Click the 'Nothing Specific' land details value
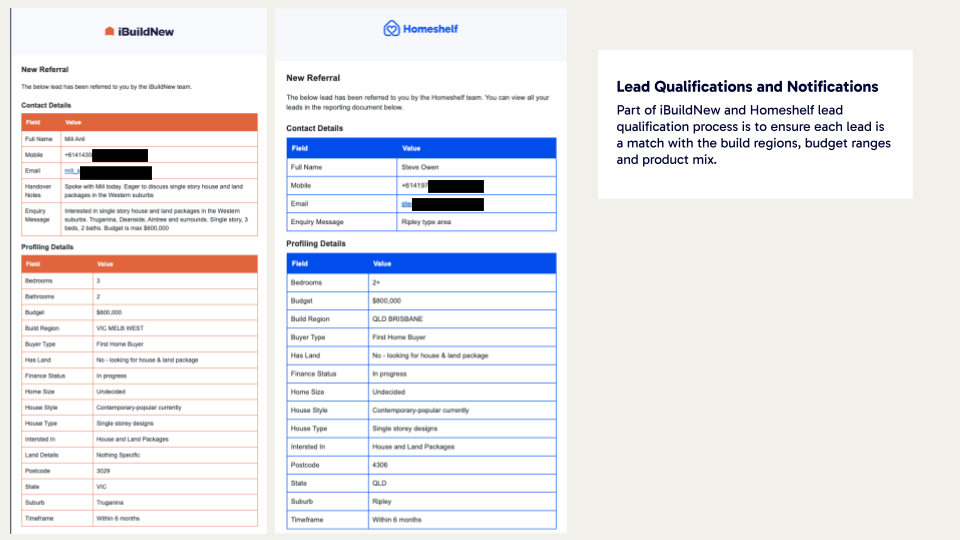This screenshot has width=960, height=540. (118, 455)
